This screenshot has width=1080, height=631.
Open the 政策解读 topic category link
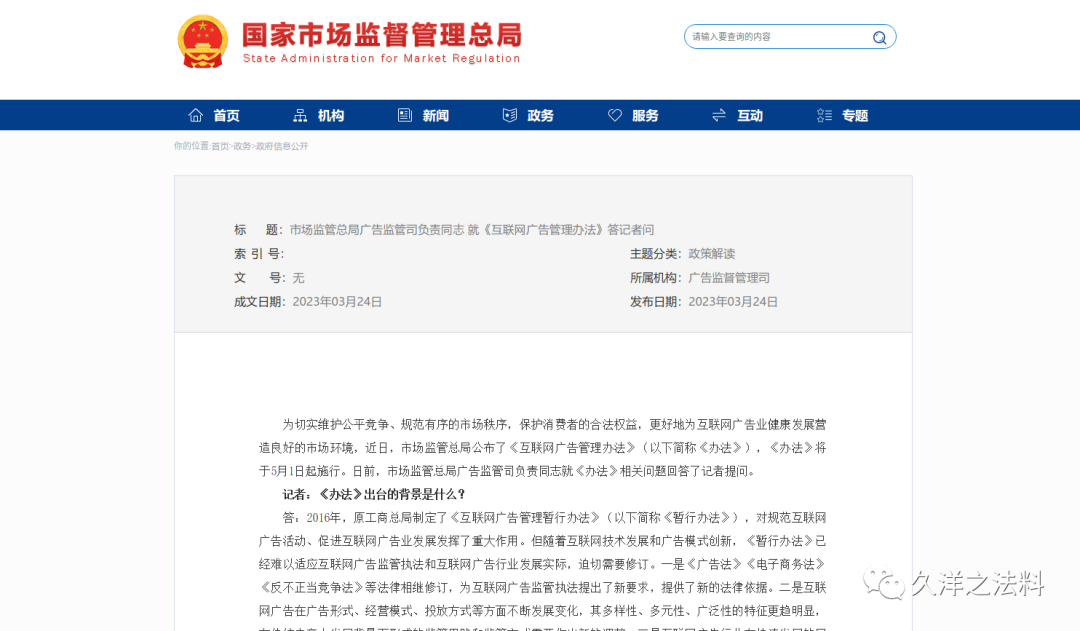click(x=710, y=253)
